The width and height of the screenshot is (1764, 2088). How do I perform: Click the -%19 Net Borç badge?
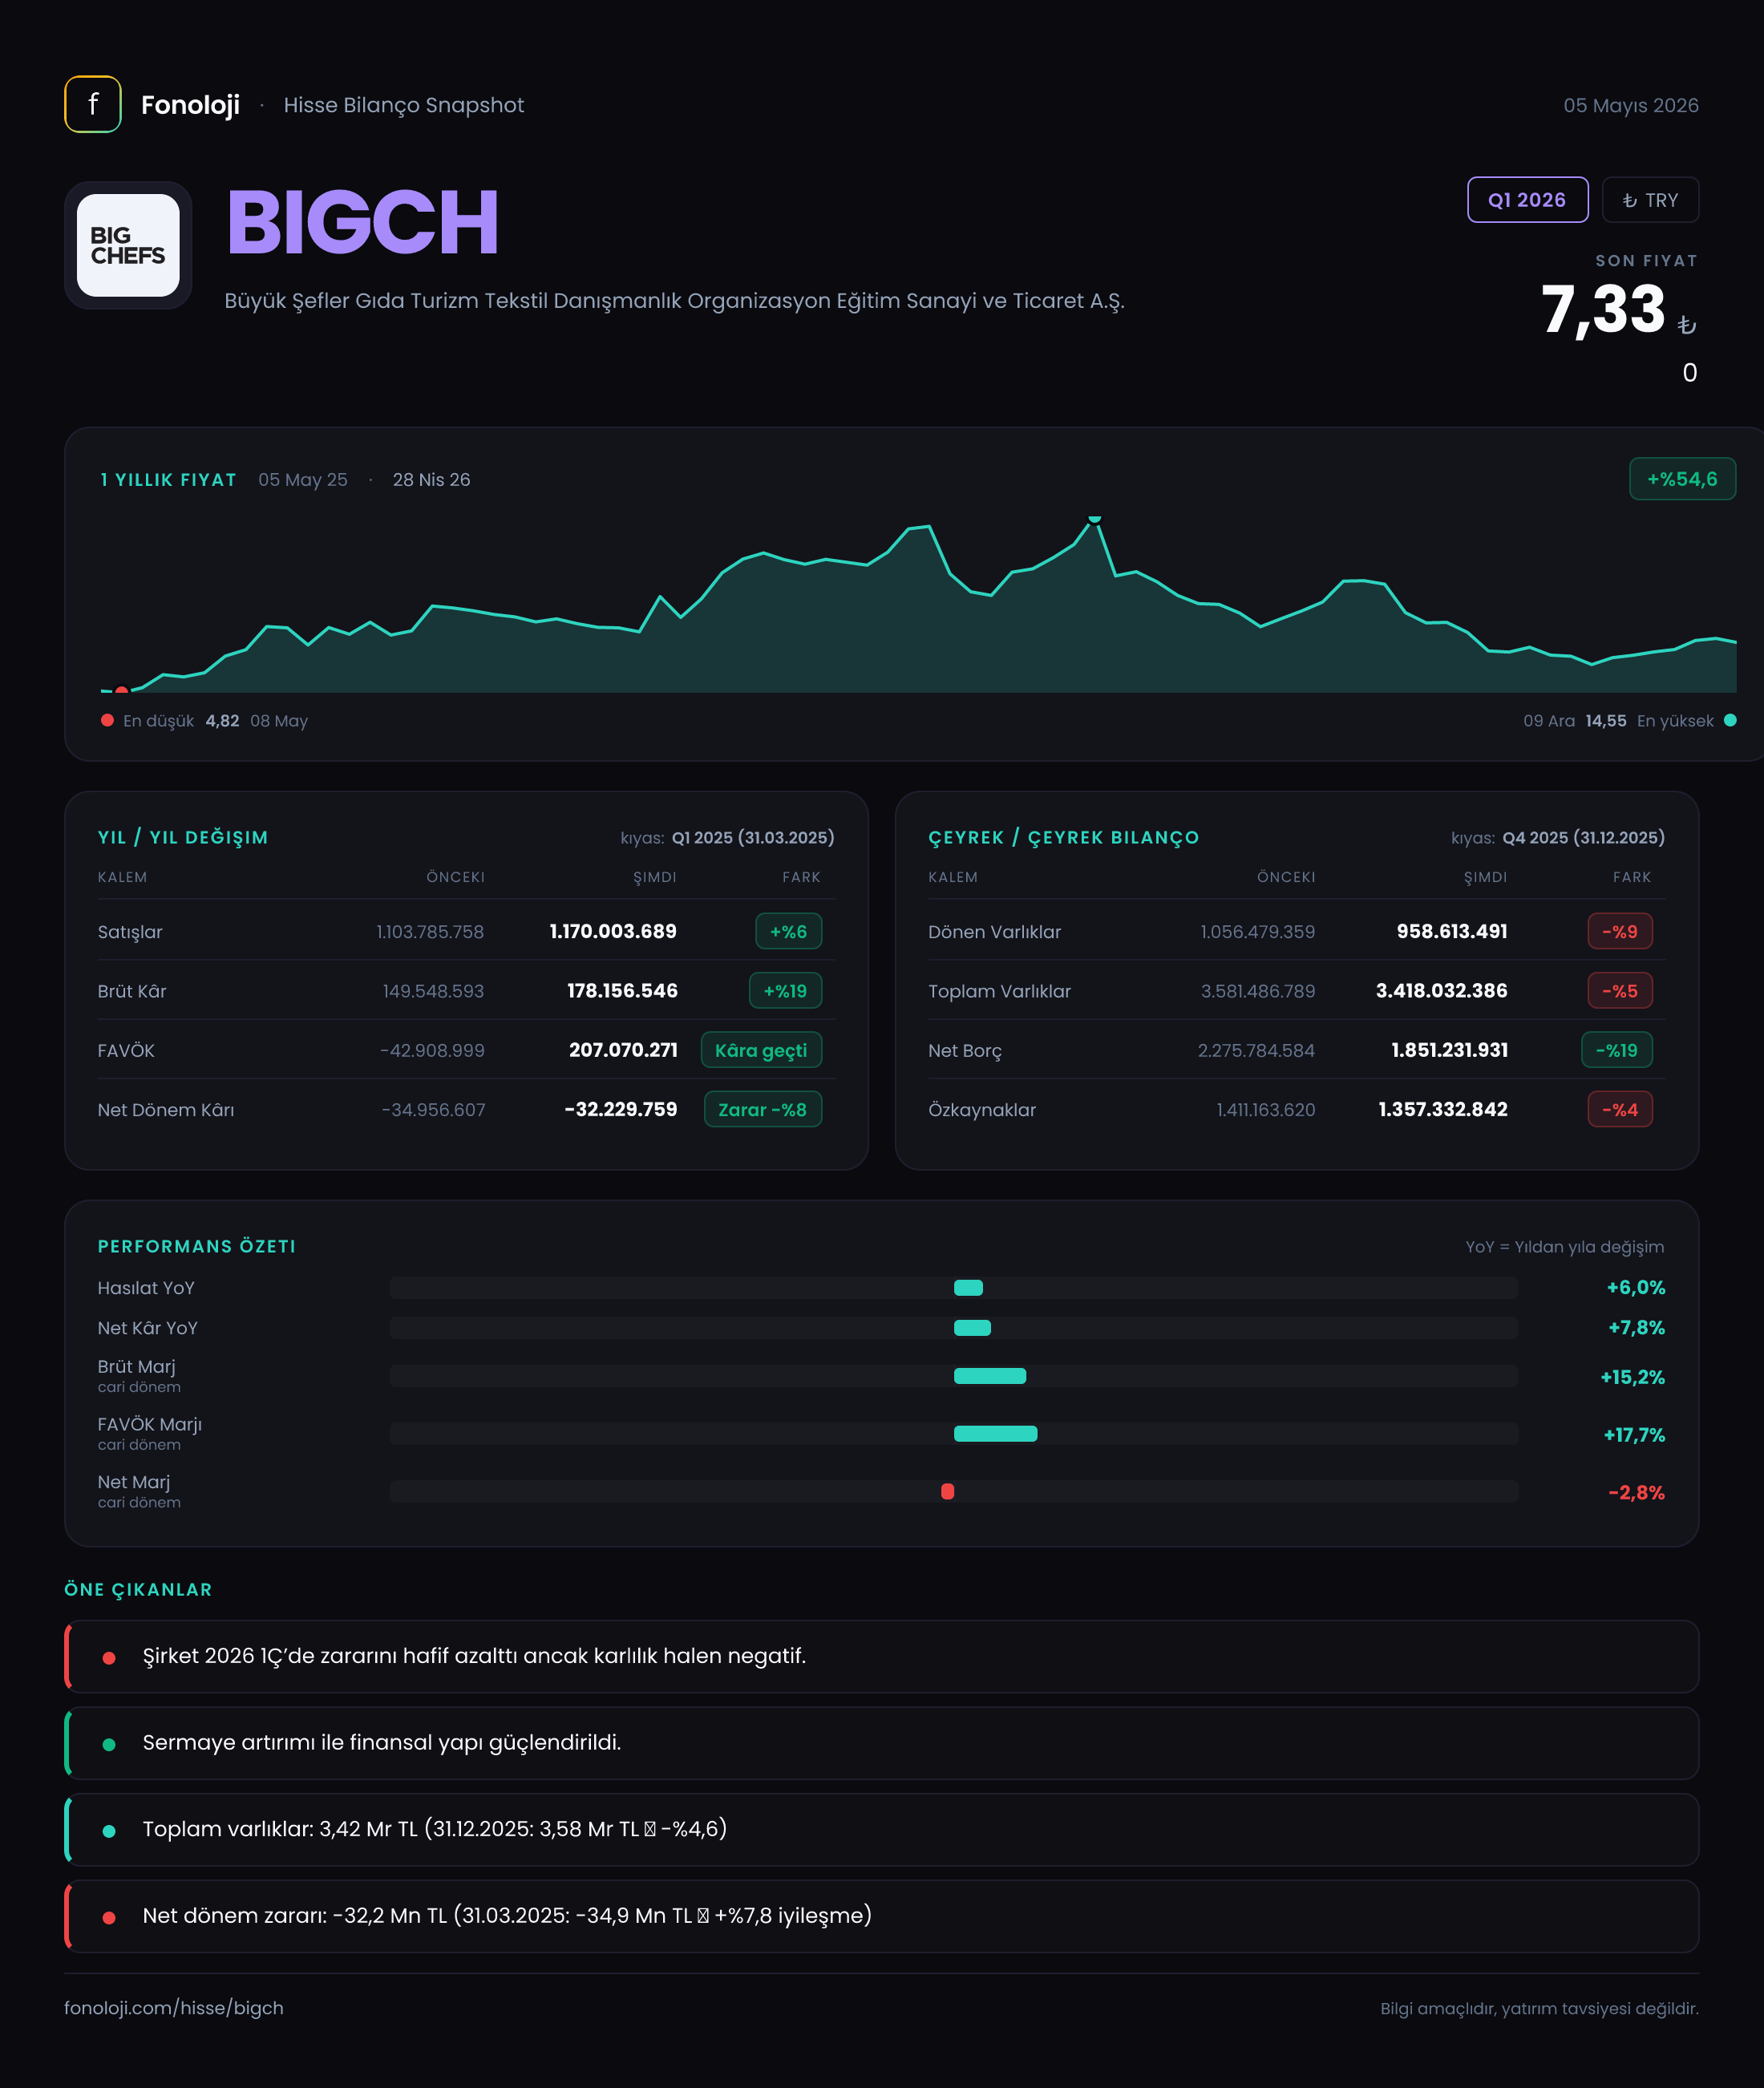tap(1617, 1050)
